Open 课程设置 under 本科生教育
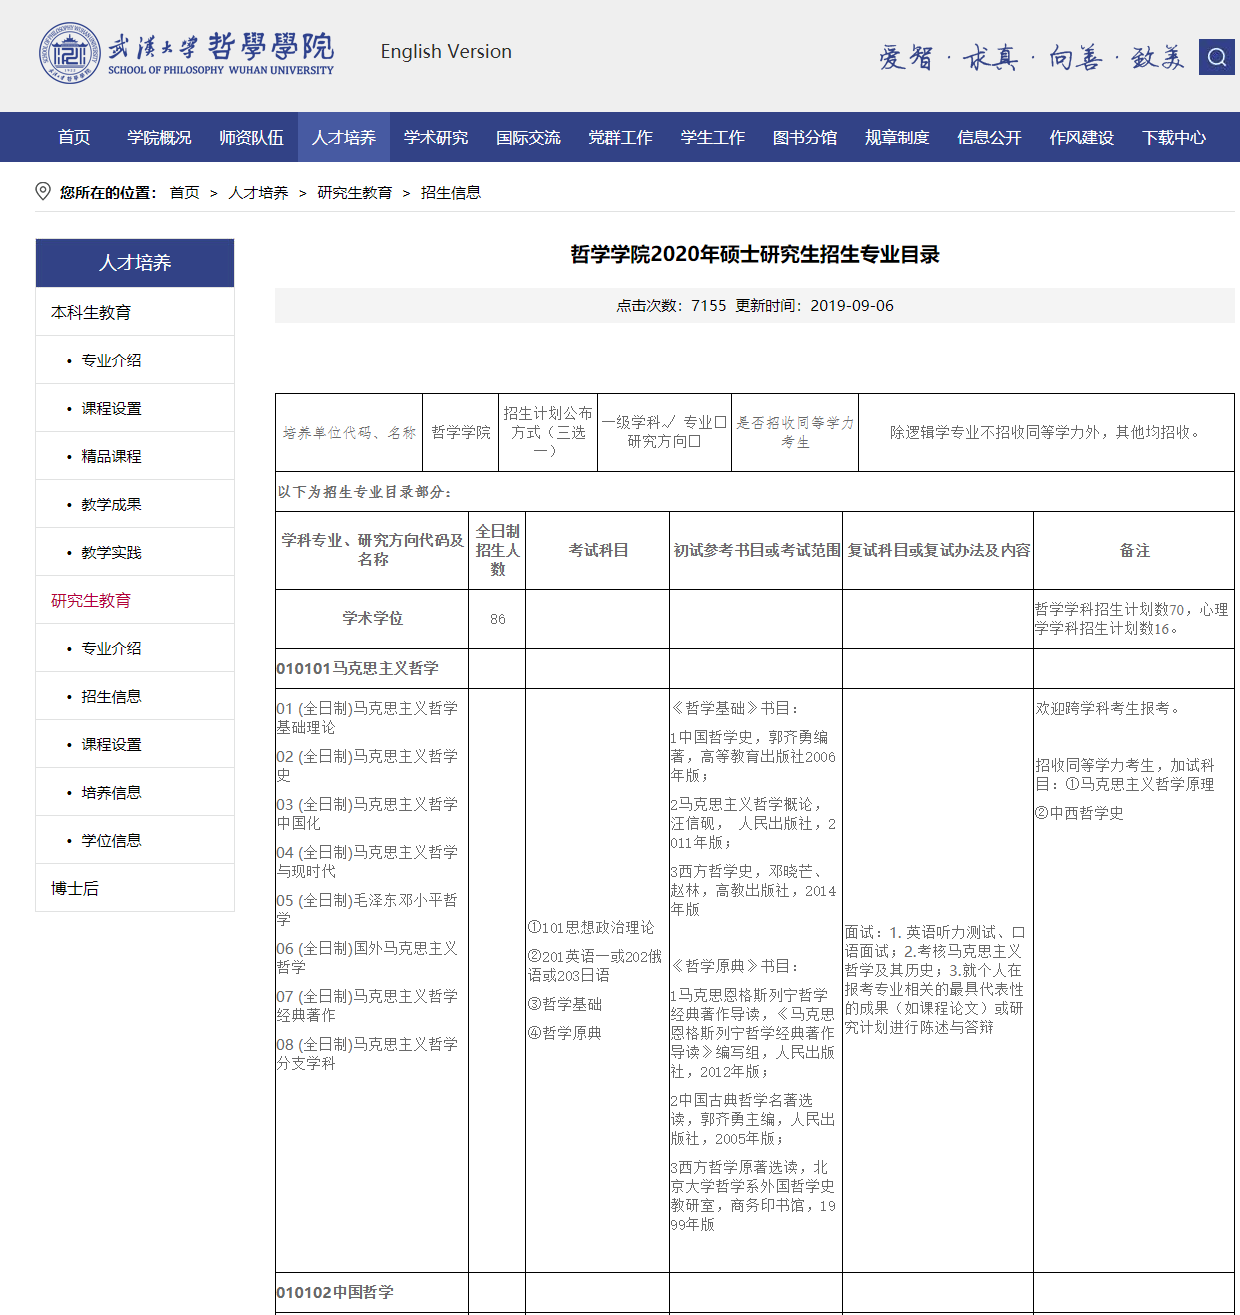This screenshot has width=1240, height=1315. 135,408
